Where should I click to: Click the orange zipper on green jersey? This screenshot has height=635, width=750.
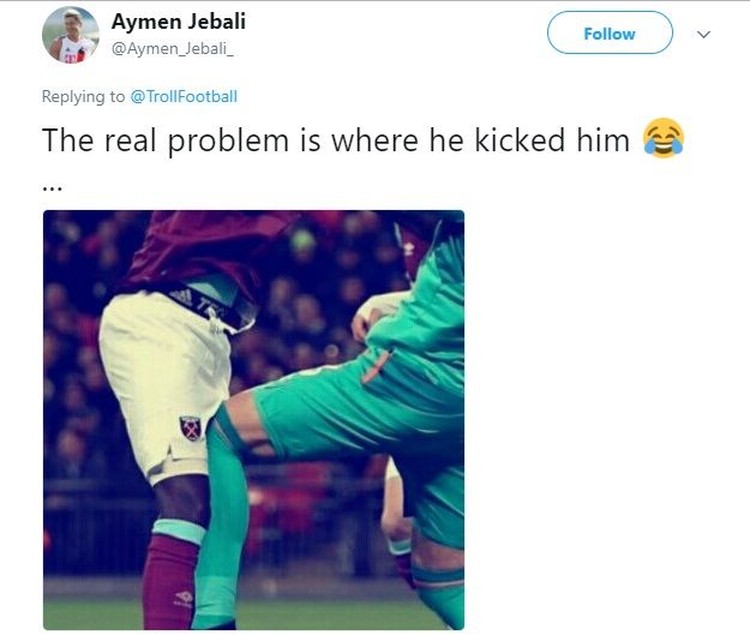click(x=378, y=366)
